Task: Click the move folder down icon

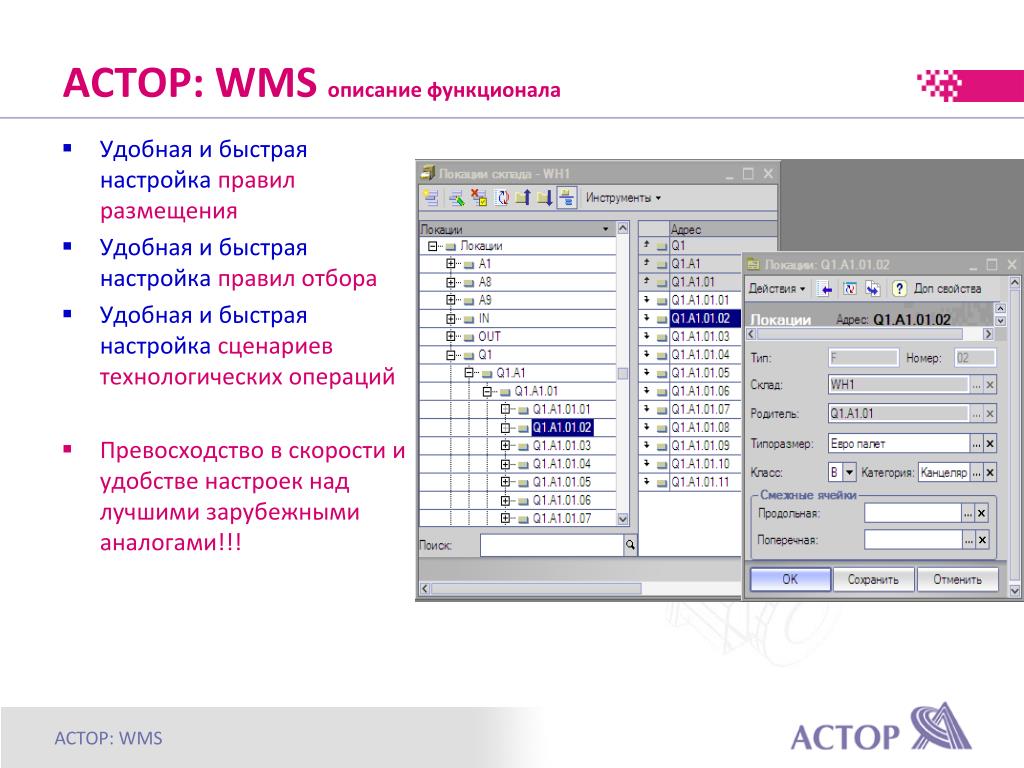Action: pyautogui.click(x=545, y=197)
